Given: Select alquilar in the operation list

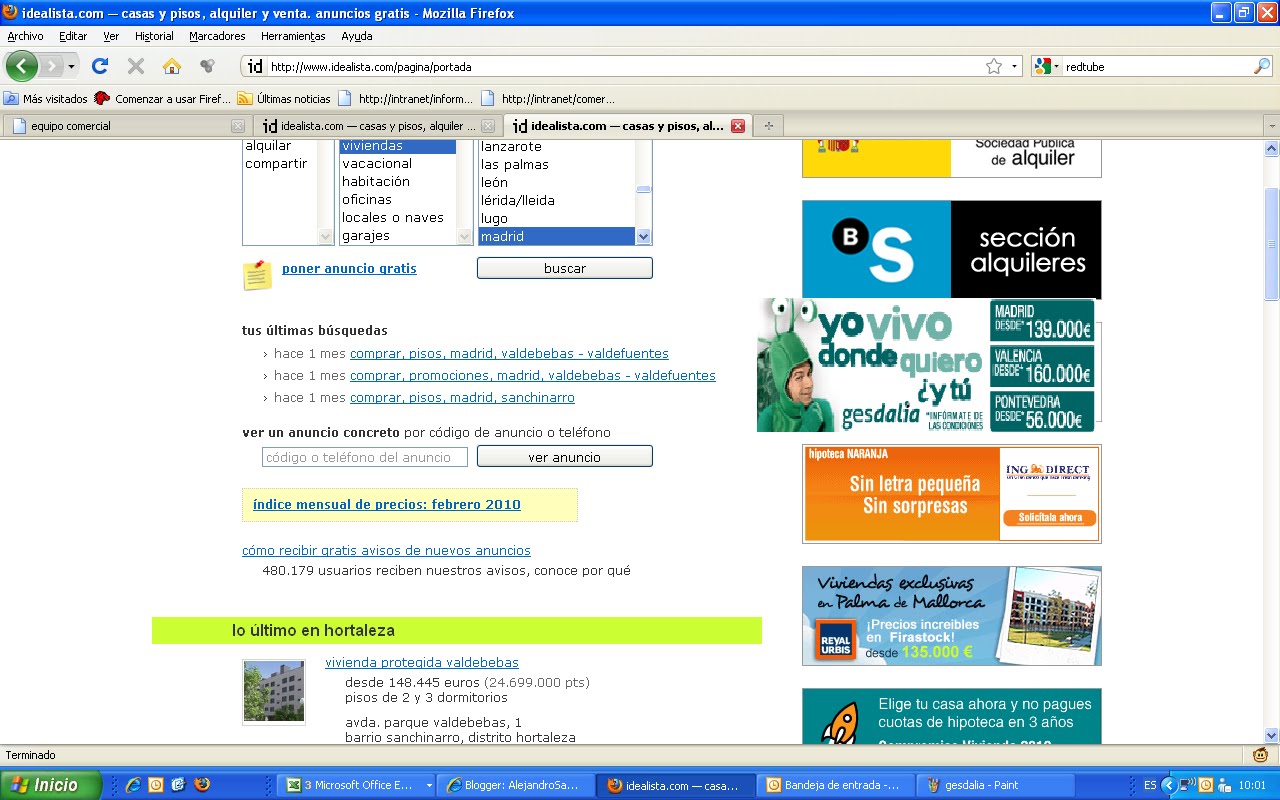Looking at the screenshot, I should 268,146.
